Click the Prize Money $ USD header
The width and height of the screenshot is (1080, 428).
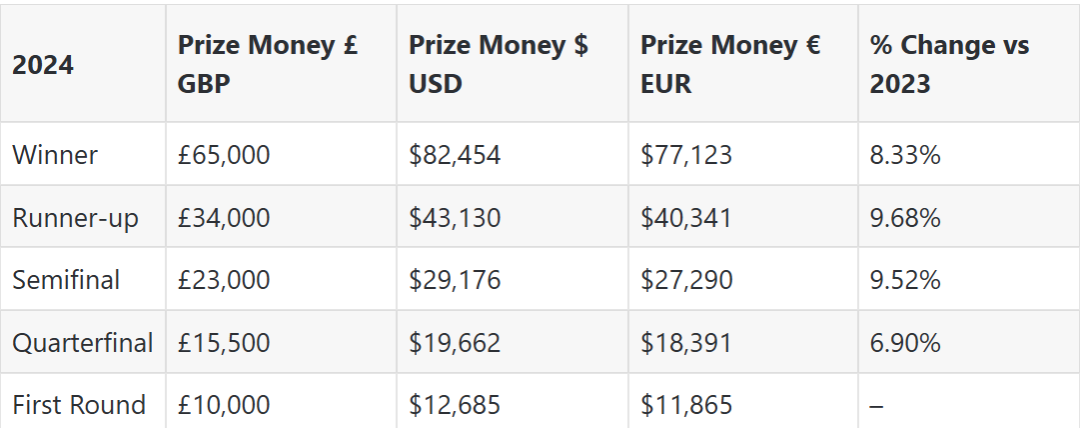pos(498,64)
